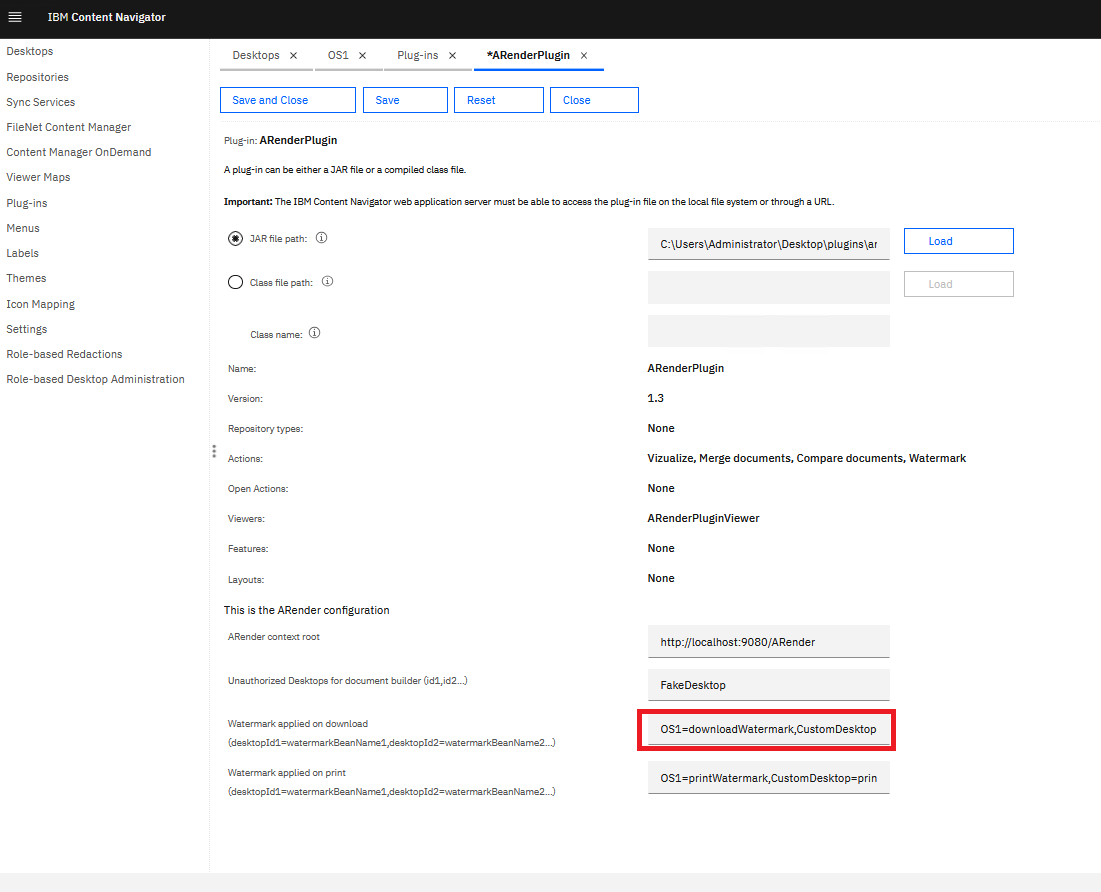Screen dimensions: 1101x892
Task: Switch to the Desktops tab
Action: tap(256, 56)
